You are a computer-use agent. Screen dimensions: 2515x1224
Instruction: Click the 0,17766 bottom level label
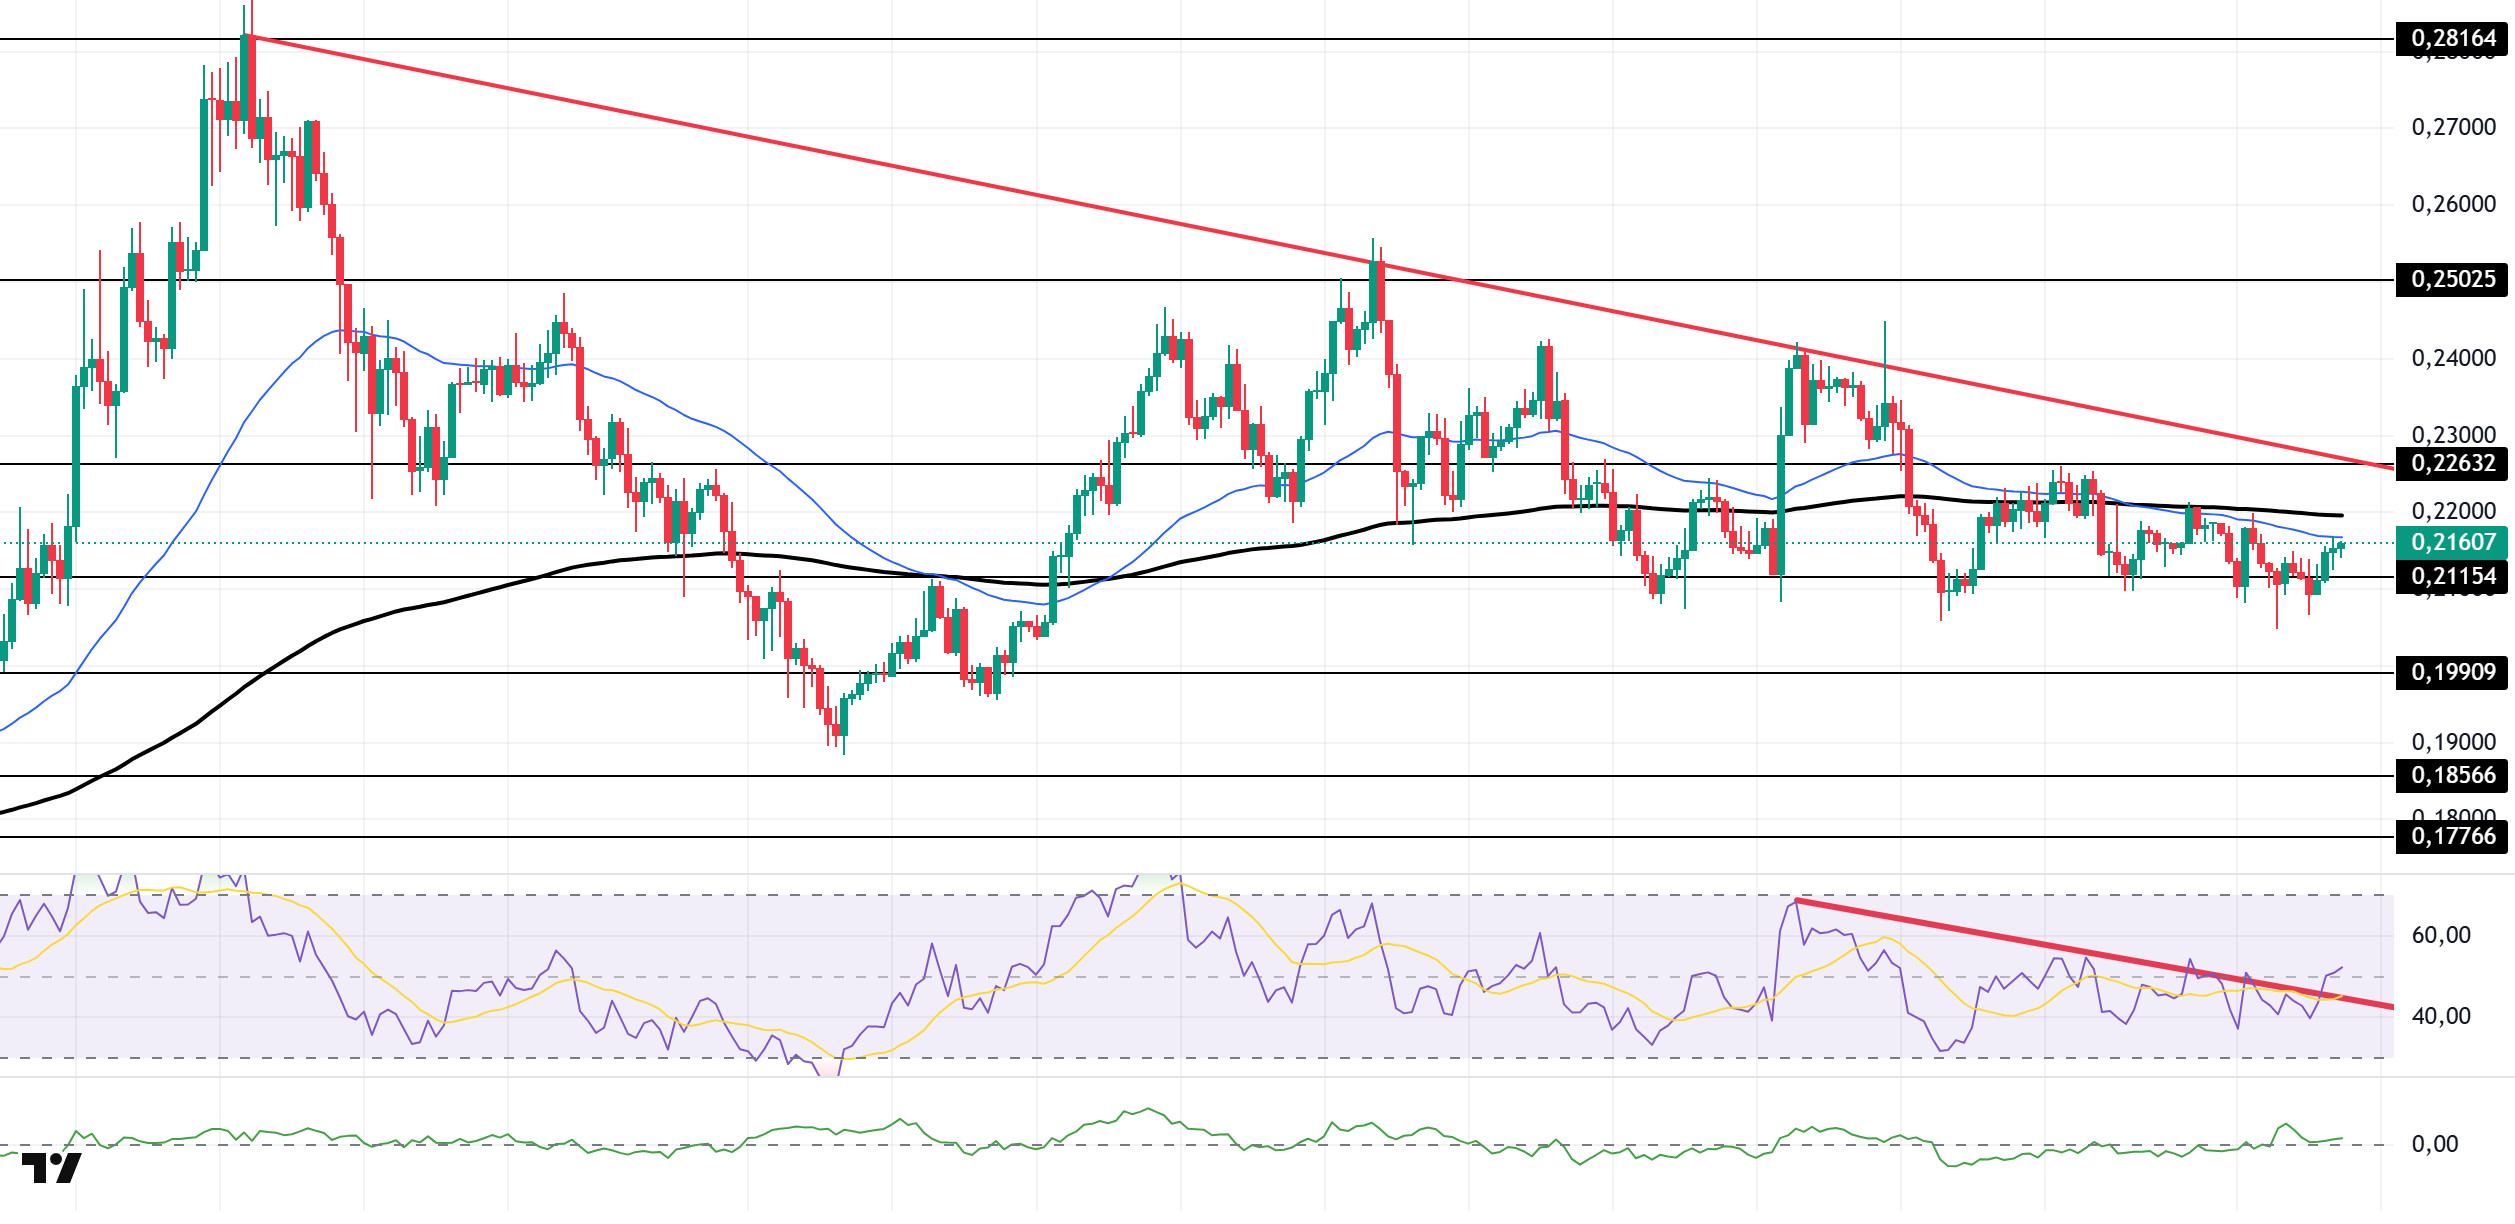pos(2453,837)
